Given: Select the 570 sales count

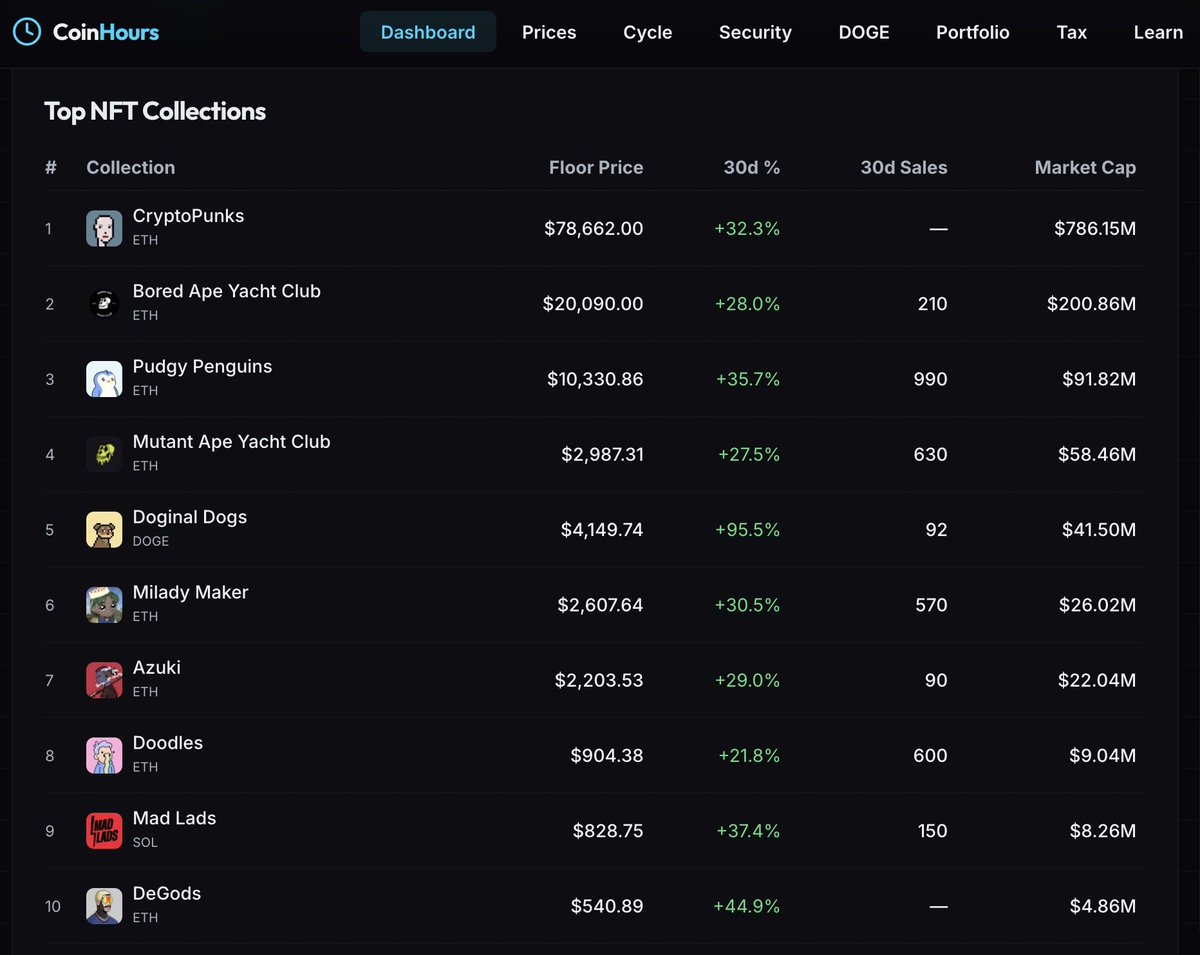Looking at the screenshot, I should (x=931, y=605).
